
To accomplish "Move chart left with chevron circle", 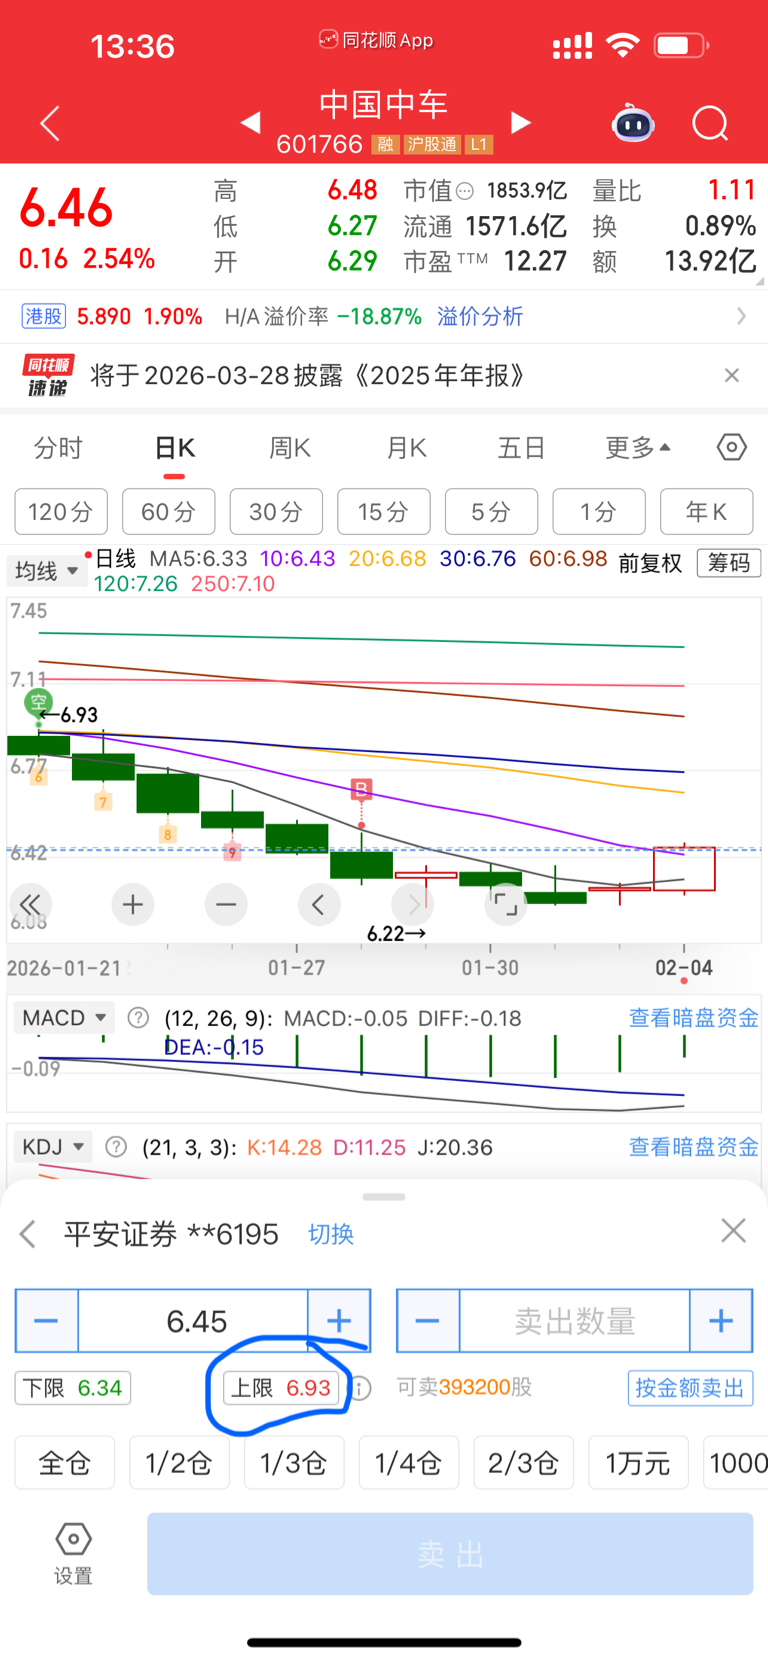I will click(x=318, y=905).
